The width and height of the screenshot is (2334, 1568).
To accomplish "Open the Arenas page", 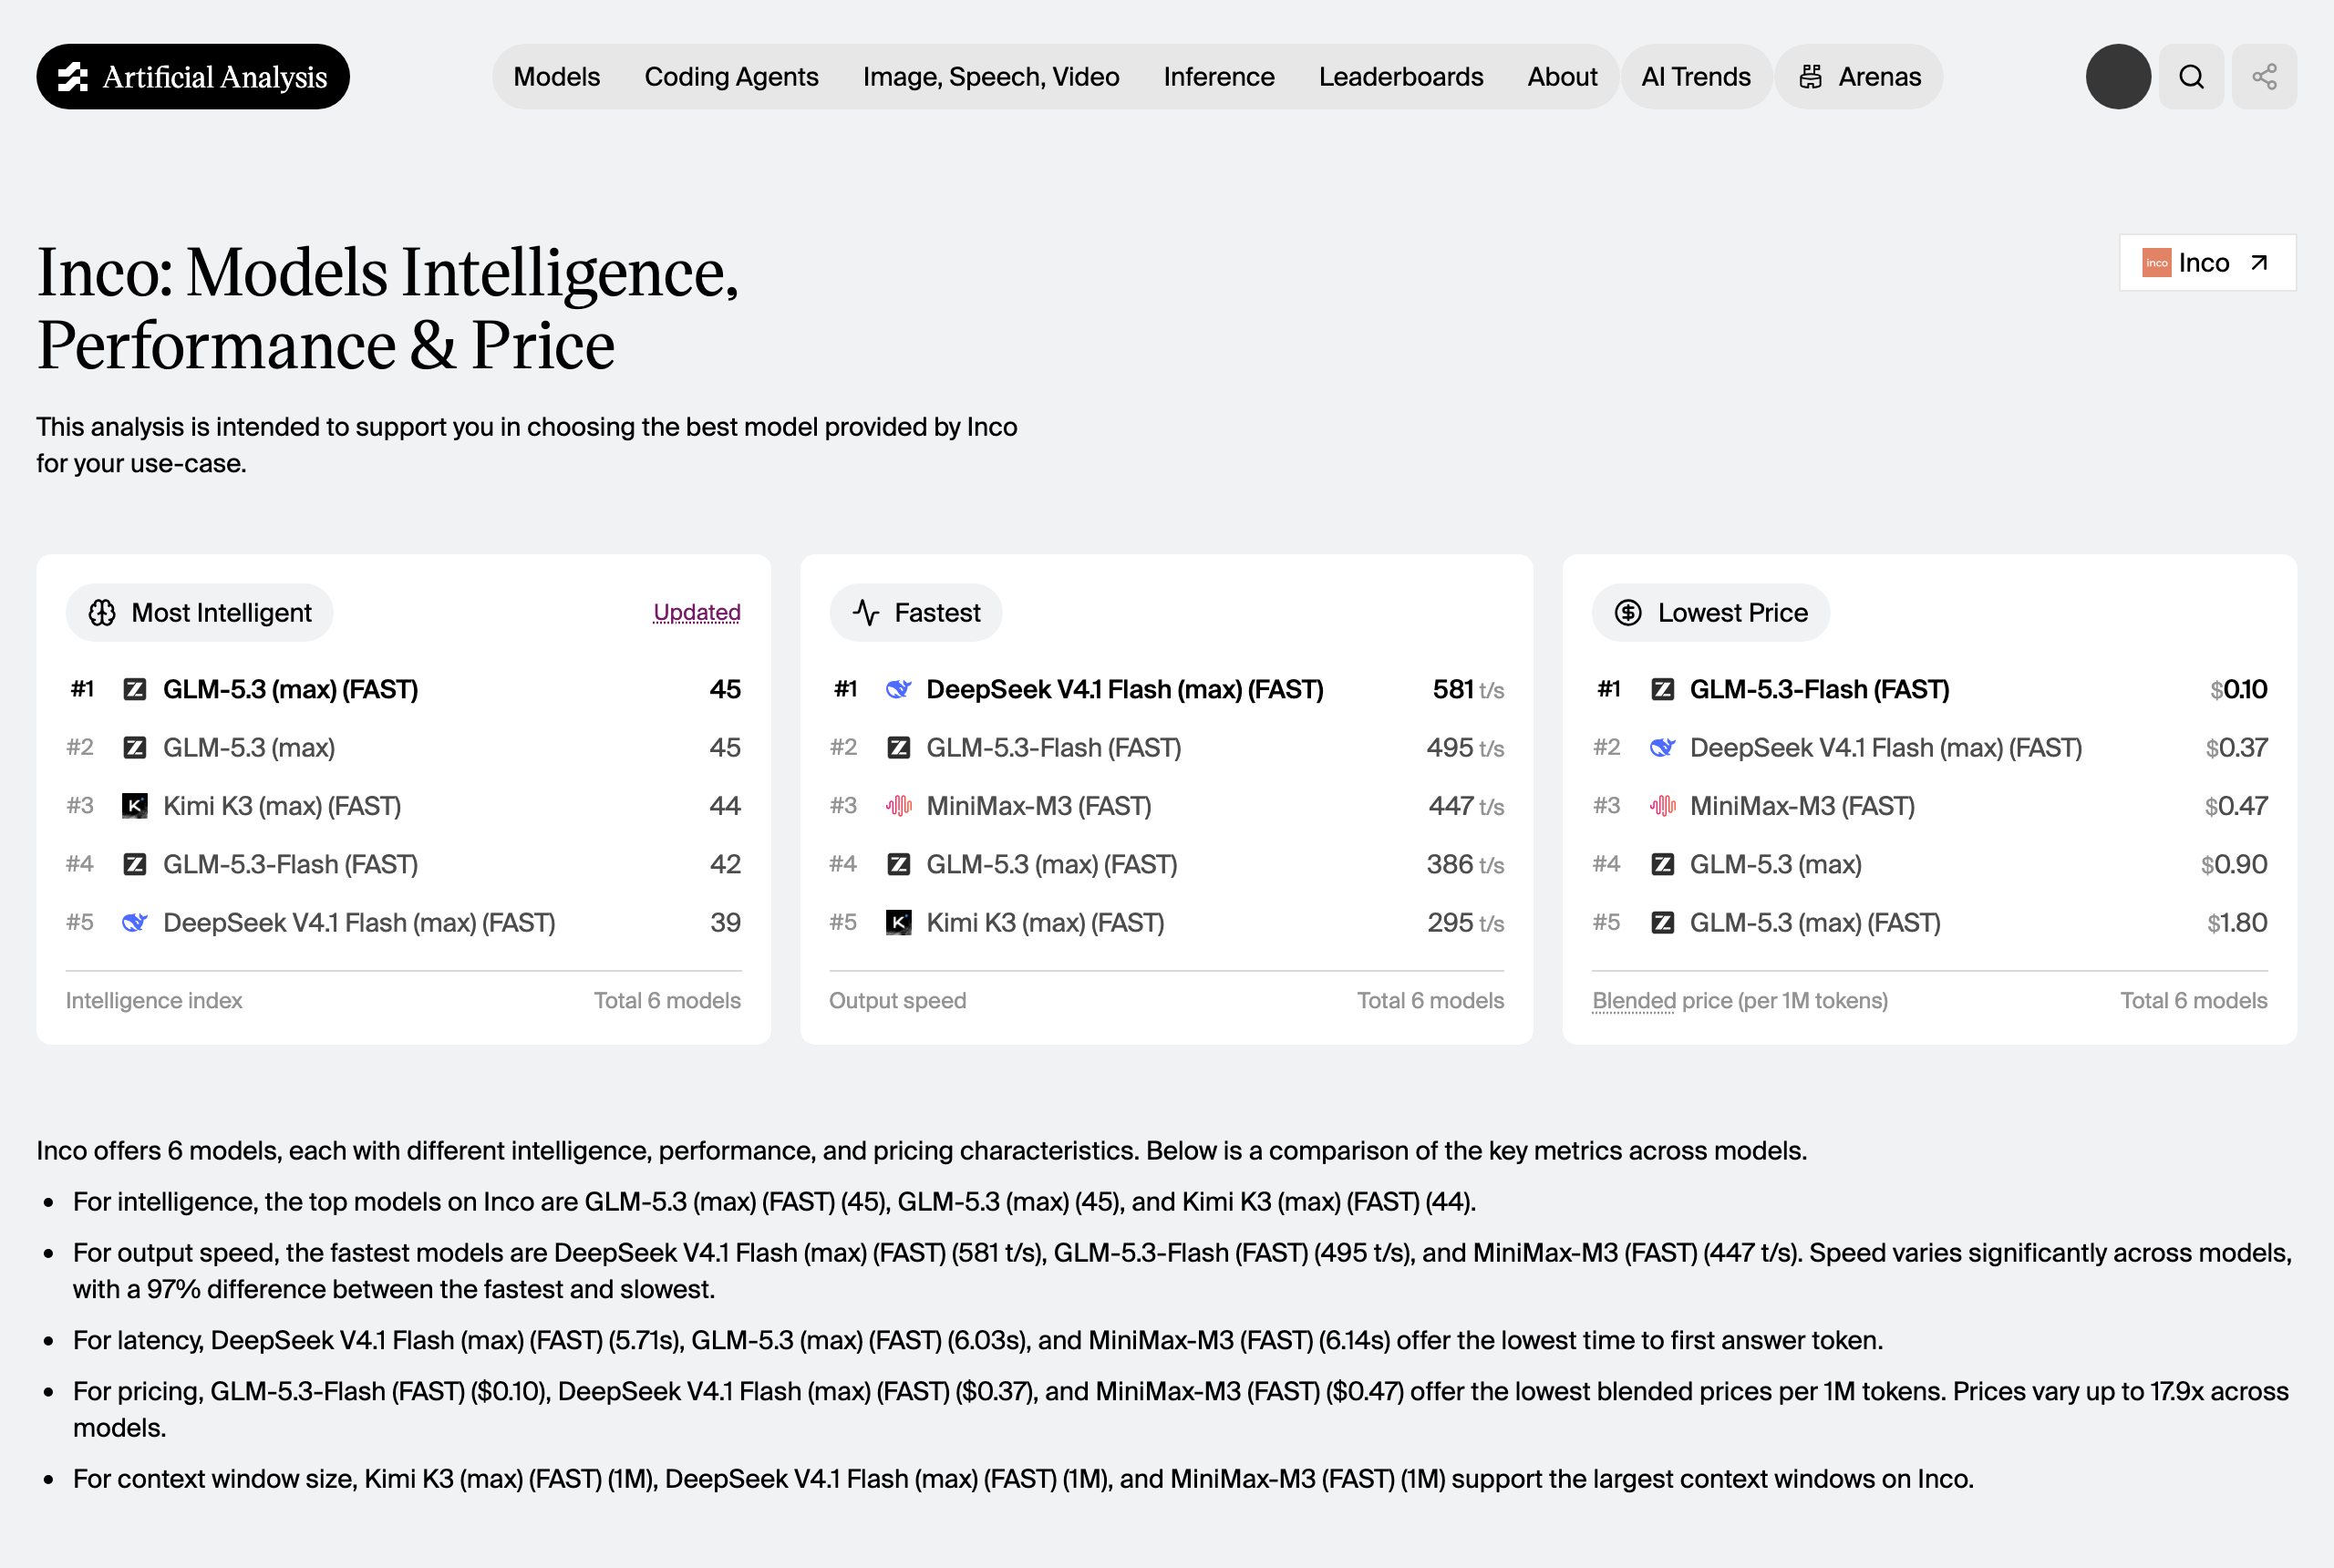I will coord(1859,77).
